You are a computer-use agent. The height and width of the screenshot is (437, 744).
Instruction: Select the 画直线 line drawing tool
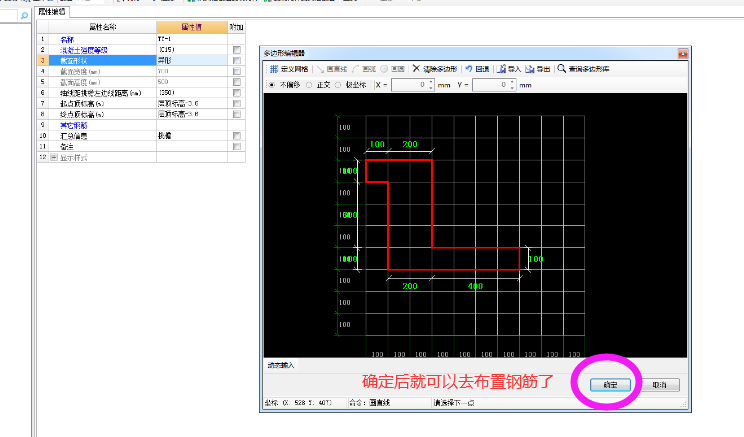(x=332, y=69)
